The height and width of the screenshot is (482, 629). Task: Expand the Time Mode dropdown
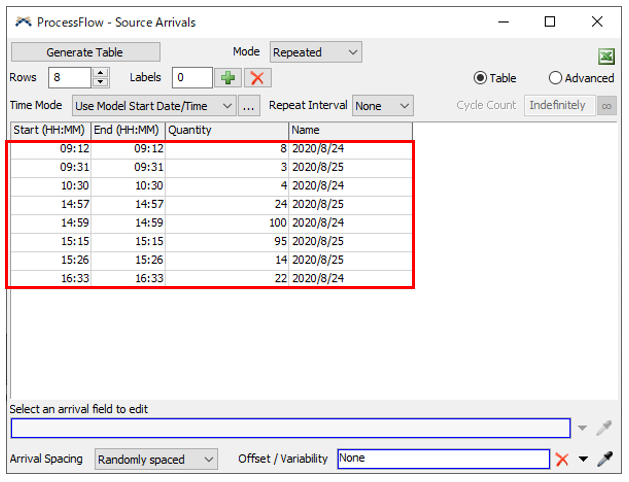[x=153, y=105]
